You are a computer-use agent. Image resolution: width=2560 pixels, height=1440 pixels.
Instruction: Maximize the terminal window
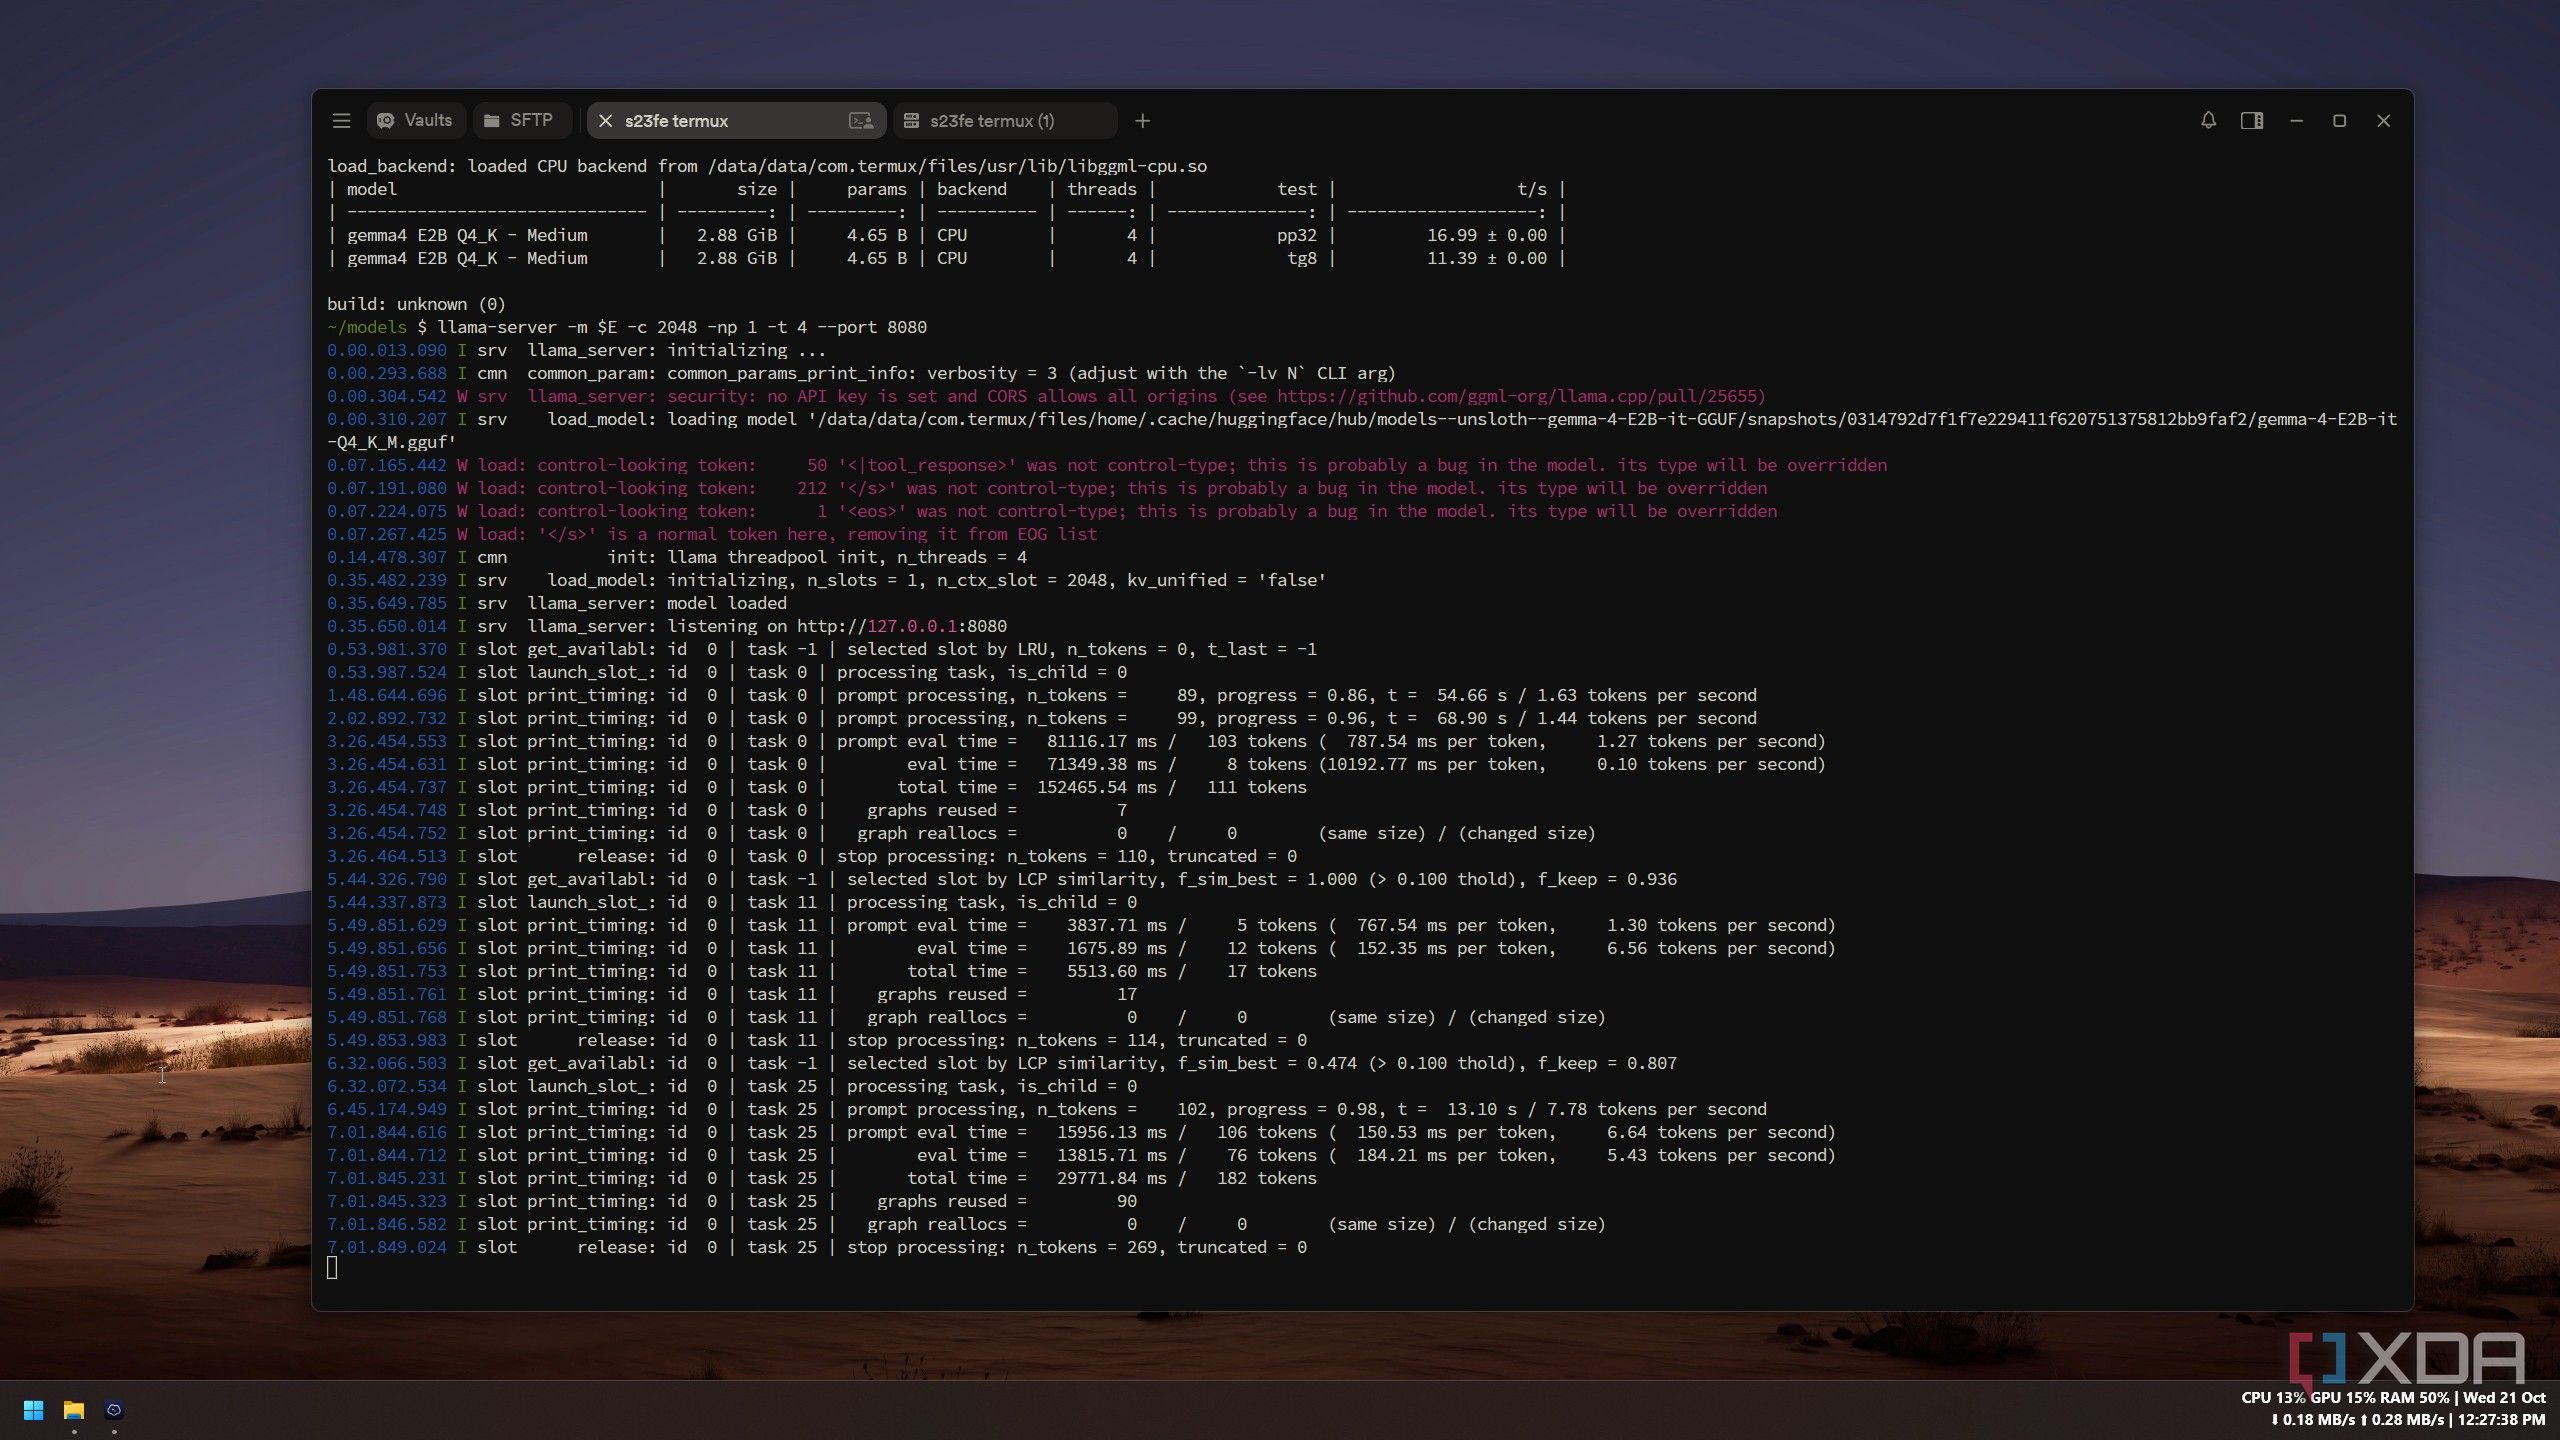[2339, 121]
